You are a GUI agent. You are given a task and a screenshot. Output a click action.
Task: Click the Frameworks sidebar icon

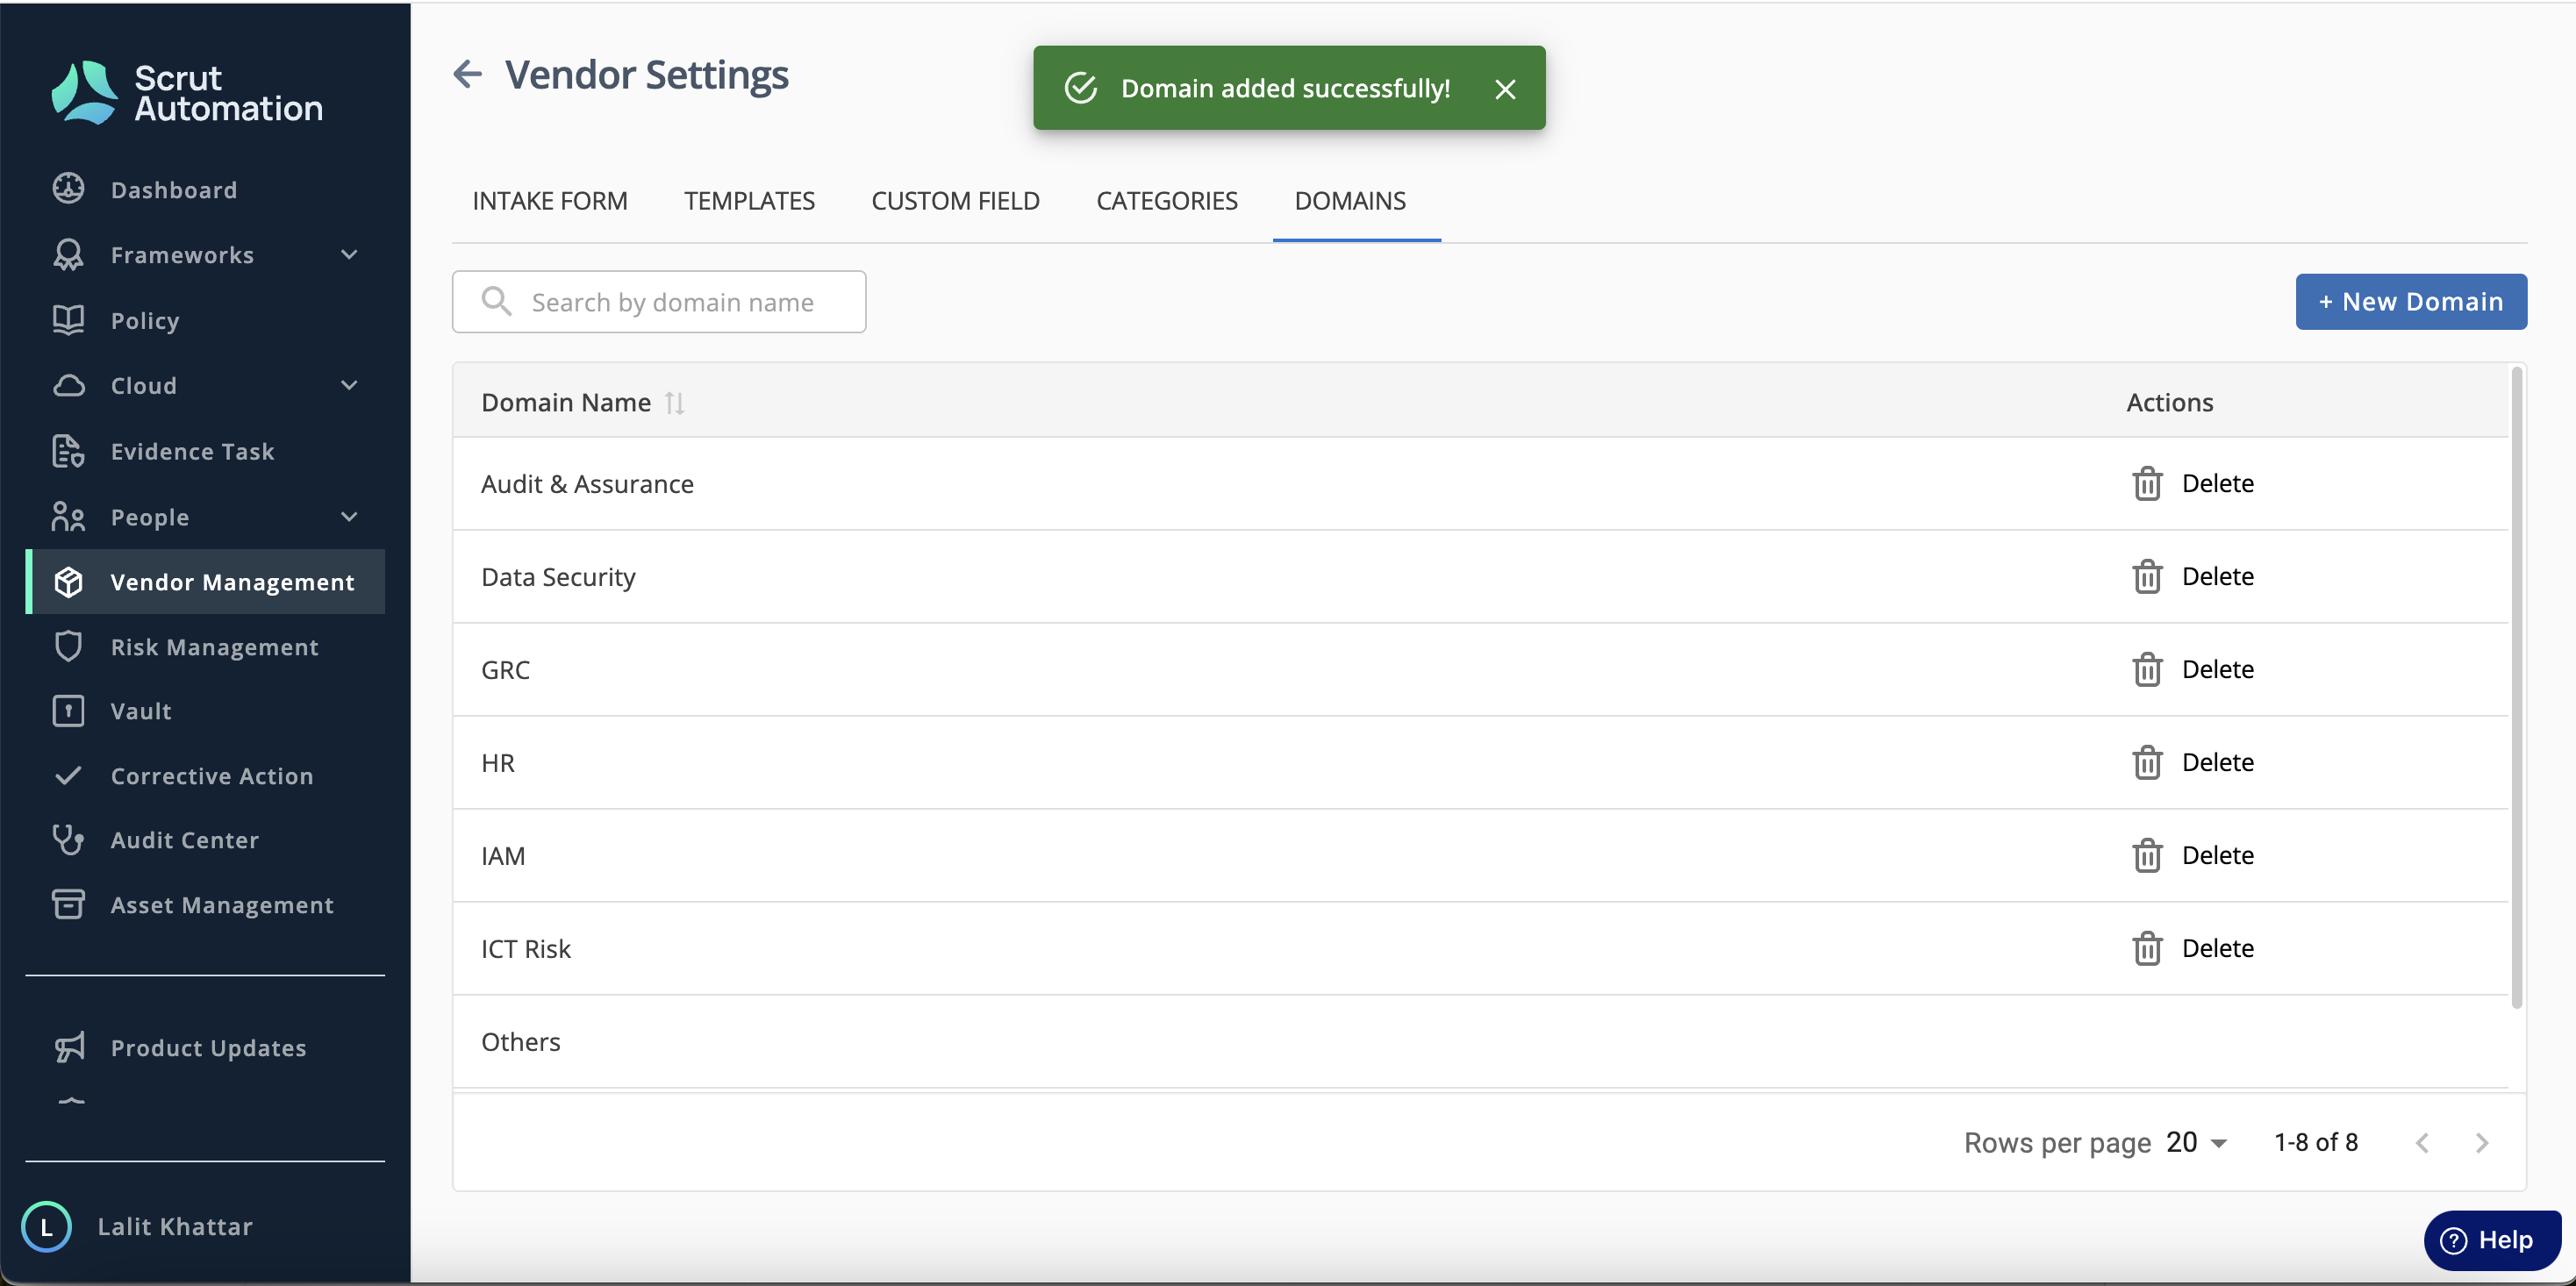click(x=68, y=254)
